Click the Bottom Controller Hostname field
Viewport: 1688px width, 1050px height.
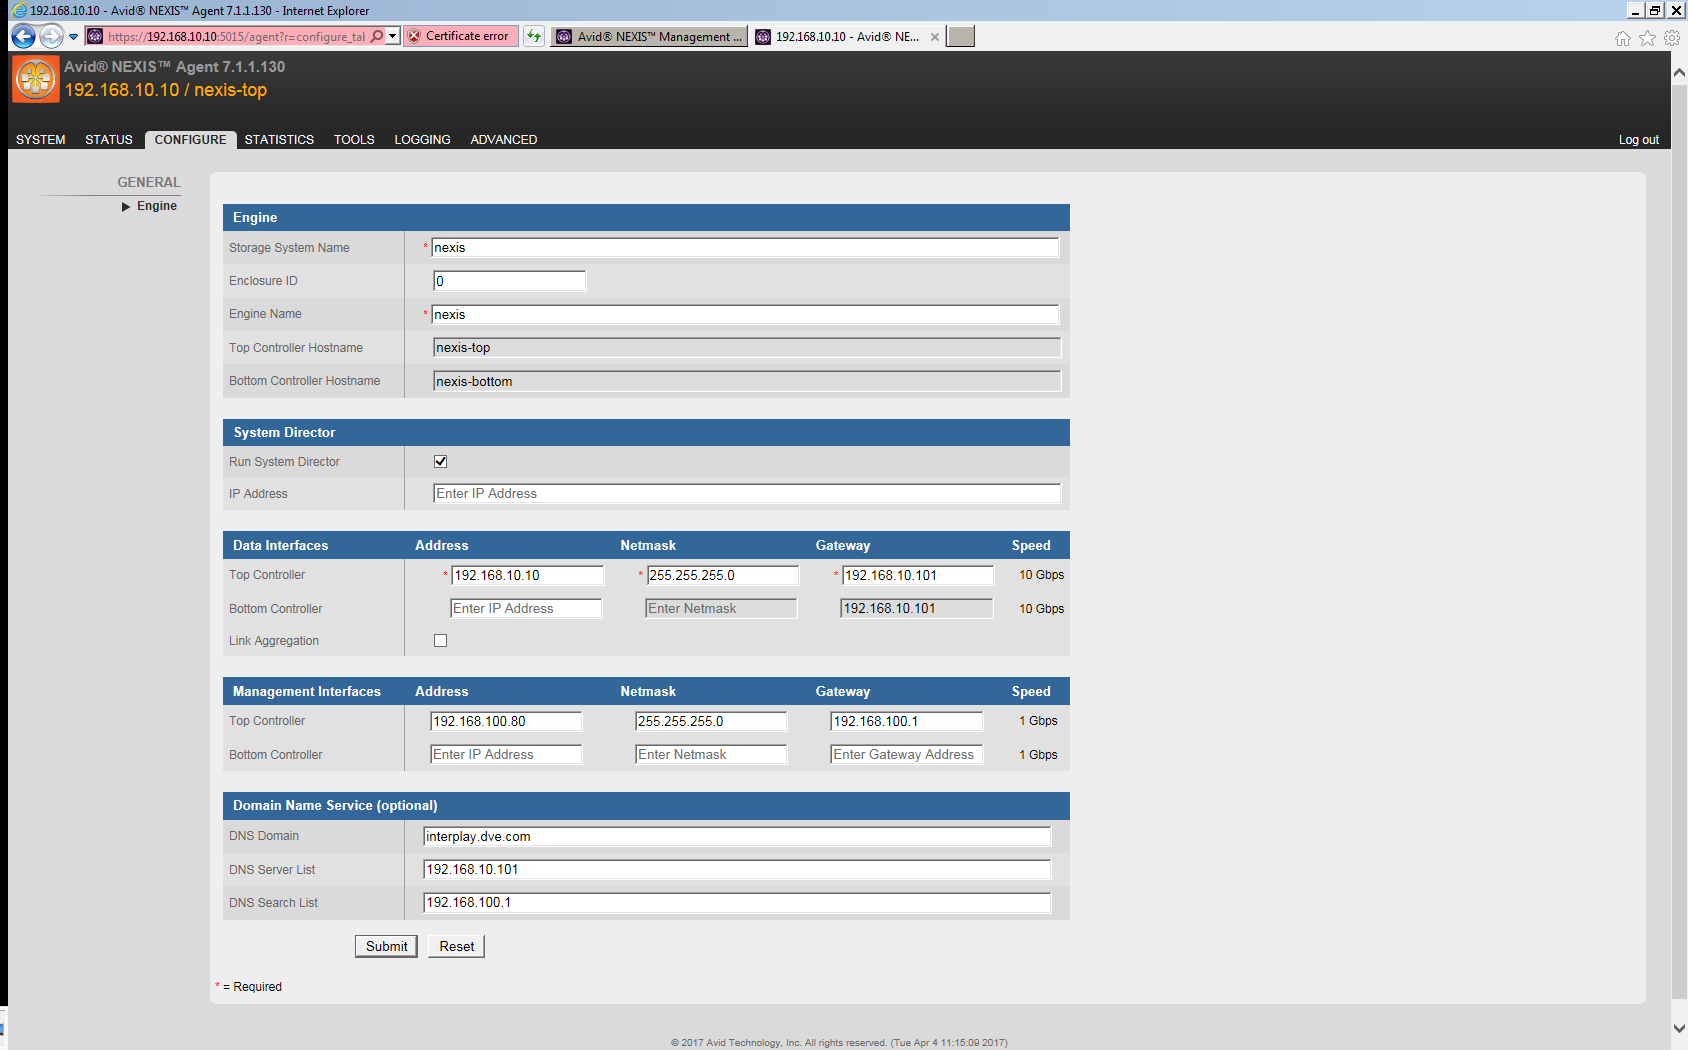[x=747, y=381]
